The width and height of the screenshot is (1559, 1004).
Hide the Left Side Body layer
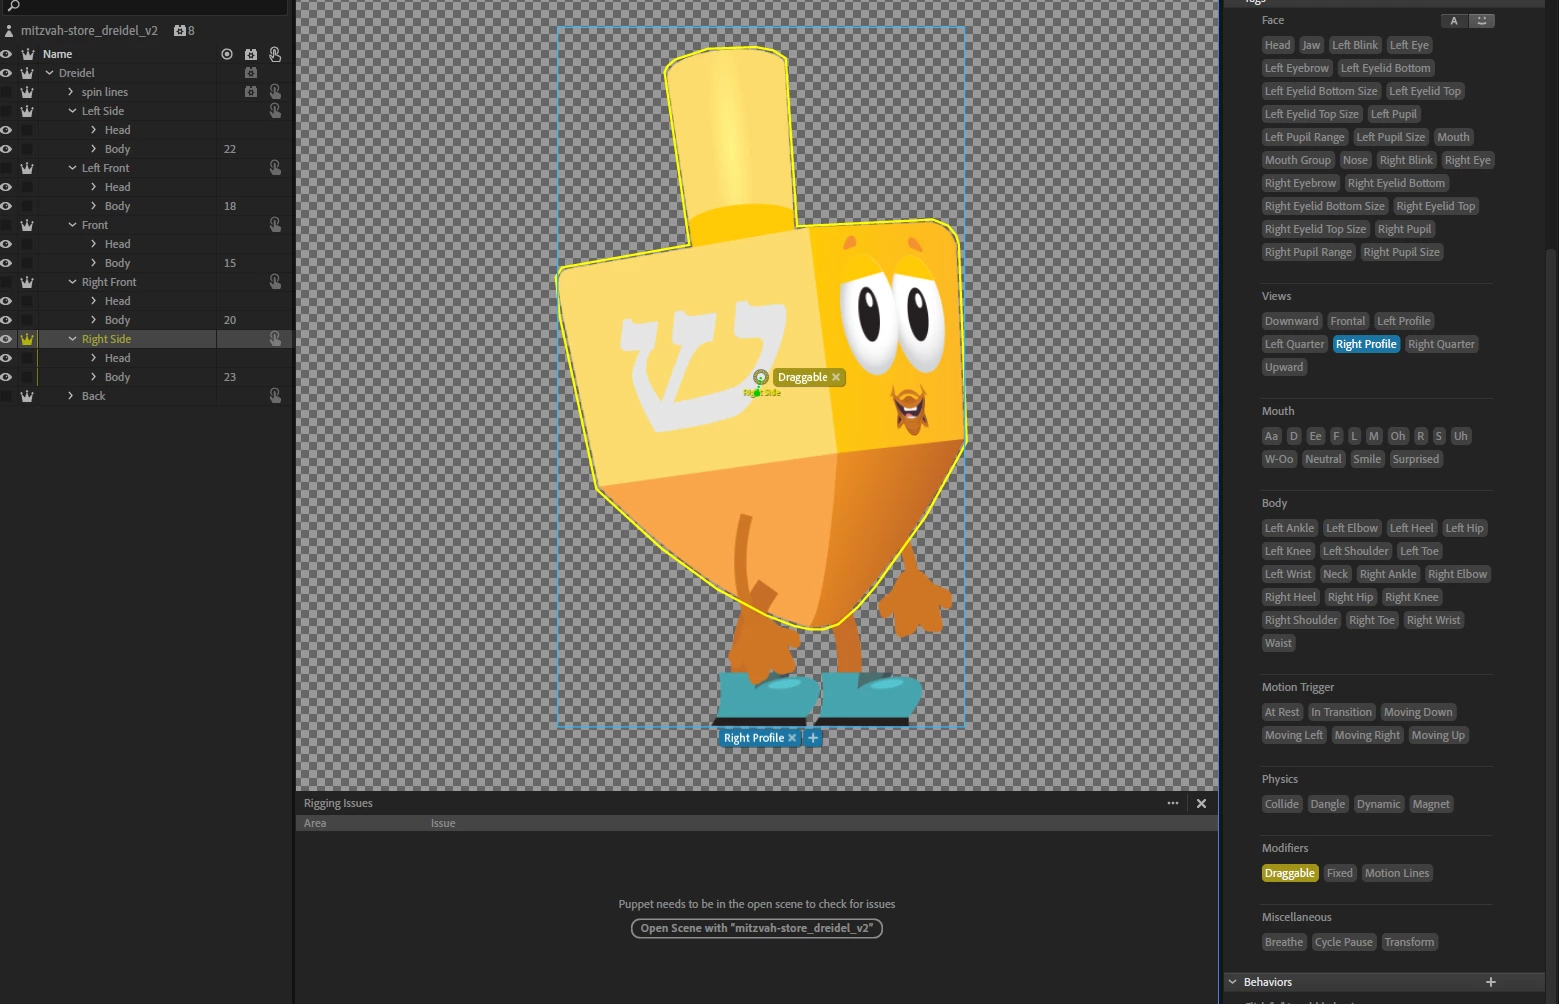pyautogui.click(x=6, y=149)
